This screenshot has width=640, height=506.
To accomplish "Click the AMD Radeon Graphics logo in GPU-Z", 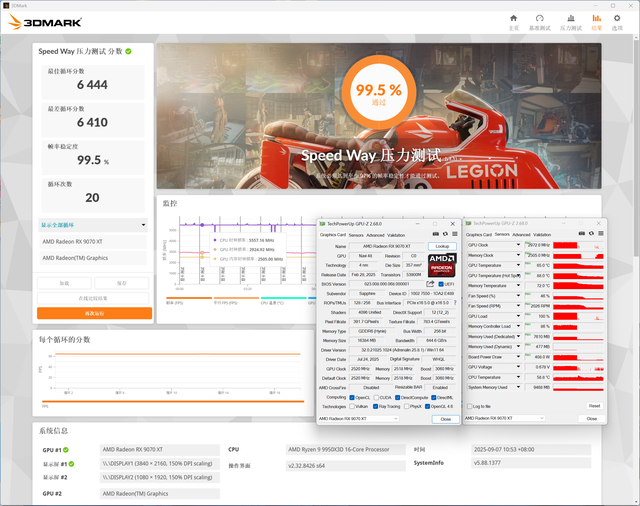I will 442,265.
